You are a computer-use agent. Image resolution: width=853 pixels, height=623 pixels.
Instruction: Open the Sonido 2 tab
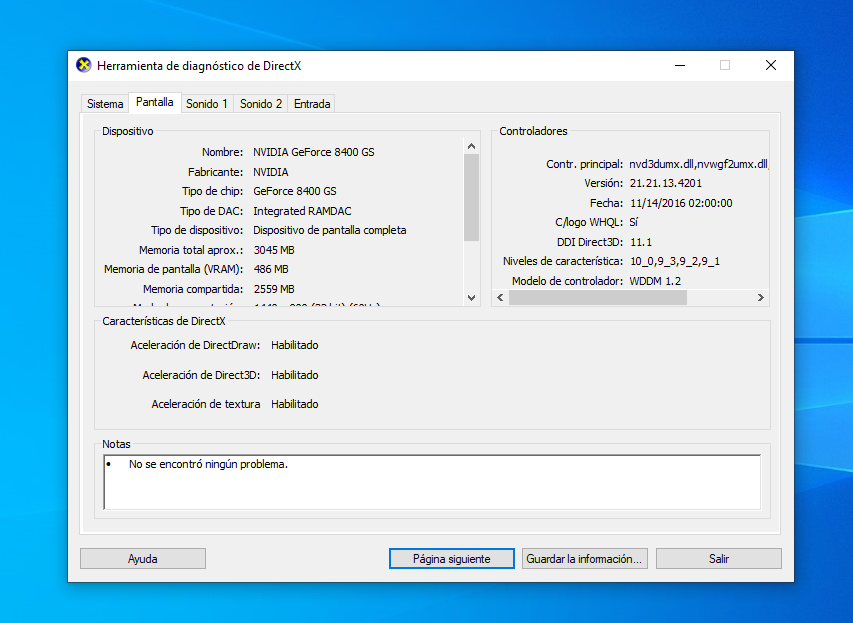coord(261,104)
